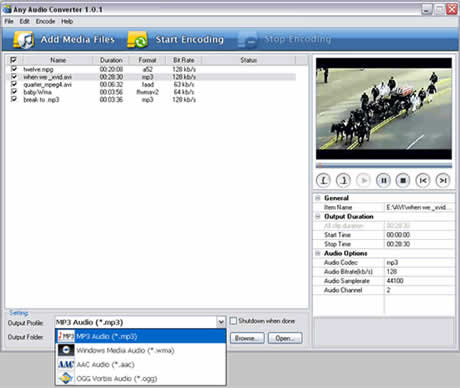460x388 pixels.
Task: Open the Encode menu
Action: click(x=45, y=21)
